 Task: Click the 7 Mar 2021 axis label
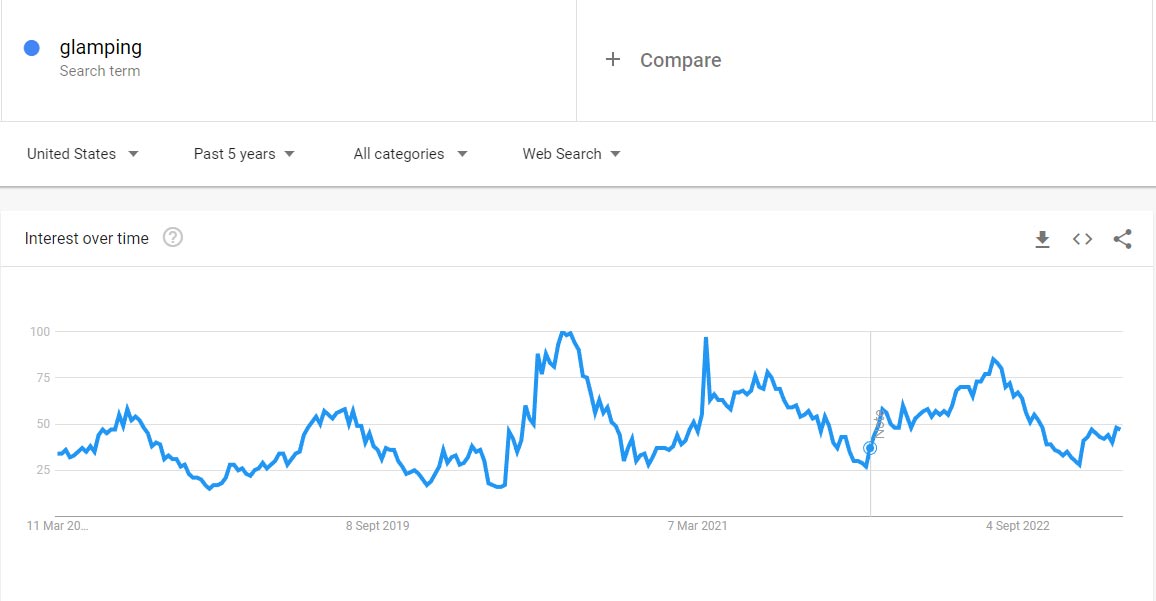click(x=699, y=526)
